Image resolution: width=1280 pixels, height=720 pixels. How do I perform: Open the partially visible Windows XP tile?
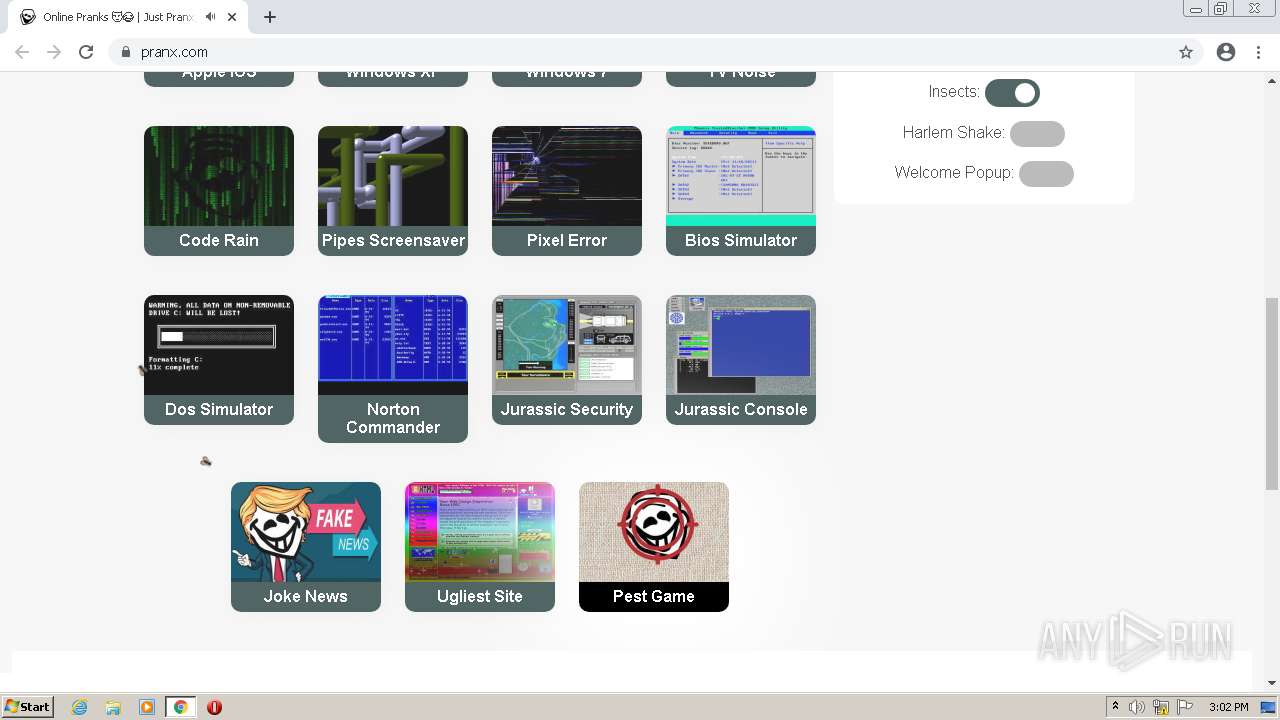(393, 79)
